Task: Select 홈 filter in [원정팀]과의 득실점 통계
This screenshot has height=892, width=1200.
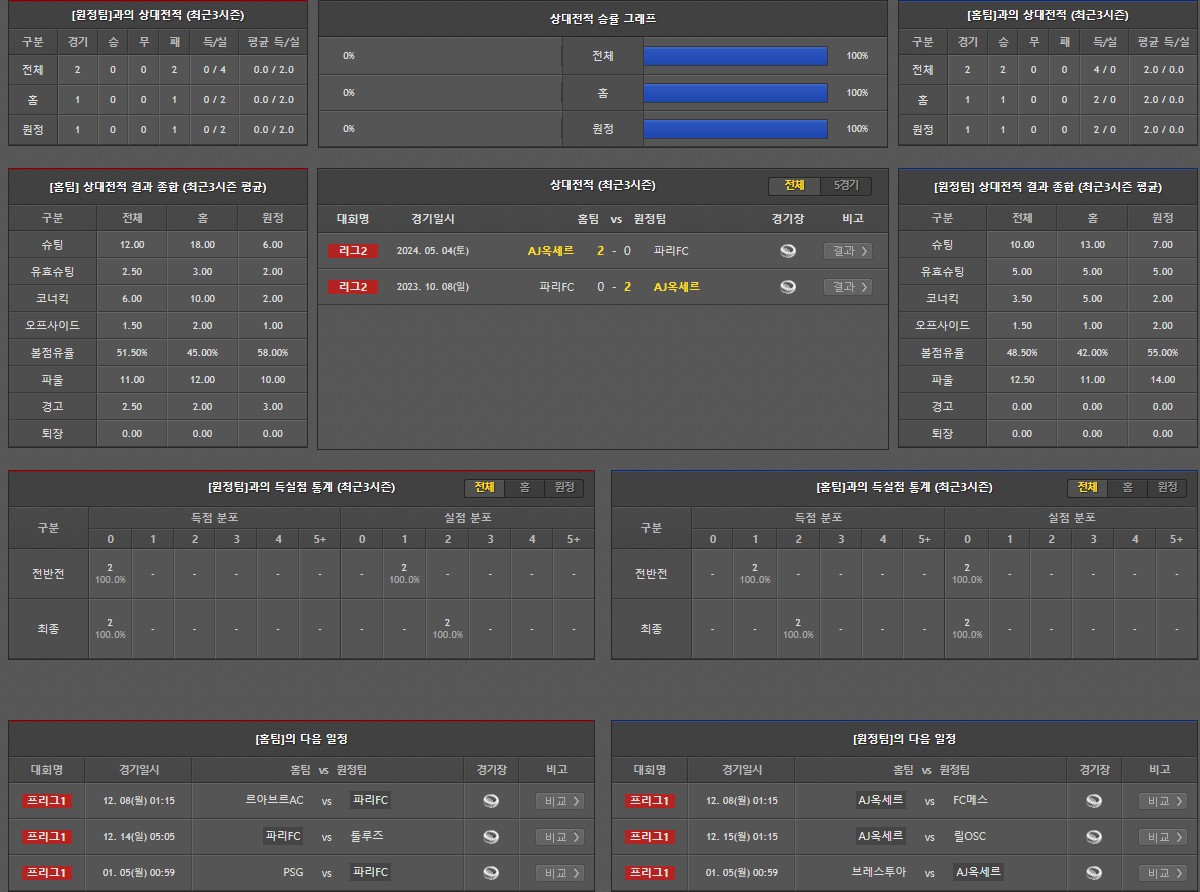Action: click(x=524, y=487)
